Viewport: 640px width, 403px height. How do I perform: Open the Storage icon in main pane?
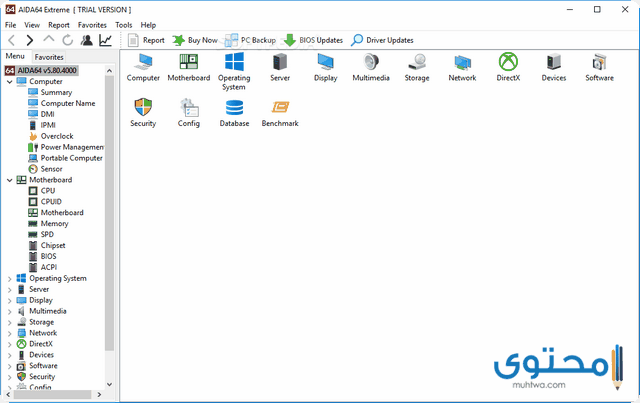pos(417,67)
